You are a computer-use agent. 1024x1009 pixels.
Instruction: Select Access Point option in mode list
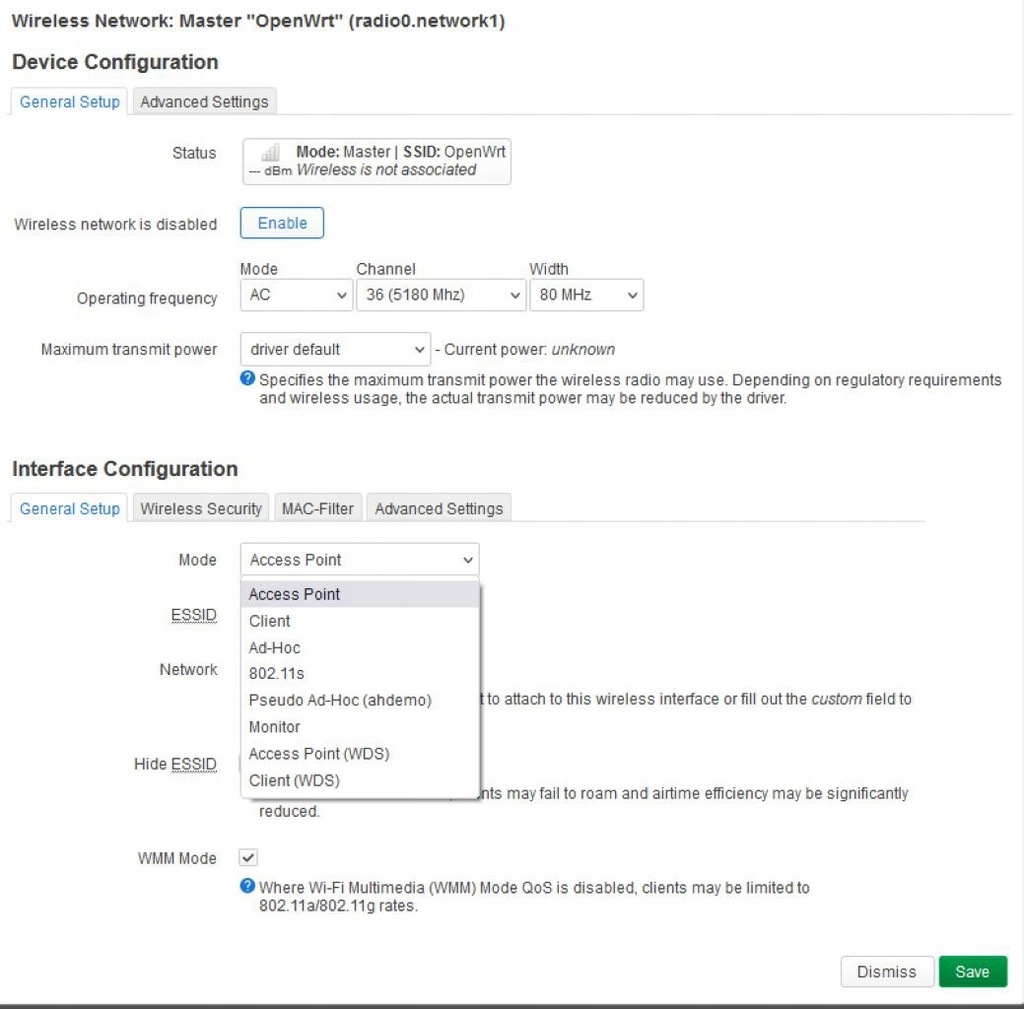(x=360, y=594)
